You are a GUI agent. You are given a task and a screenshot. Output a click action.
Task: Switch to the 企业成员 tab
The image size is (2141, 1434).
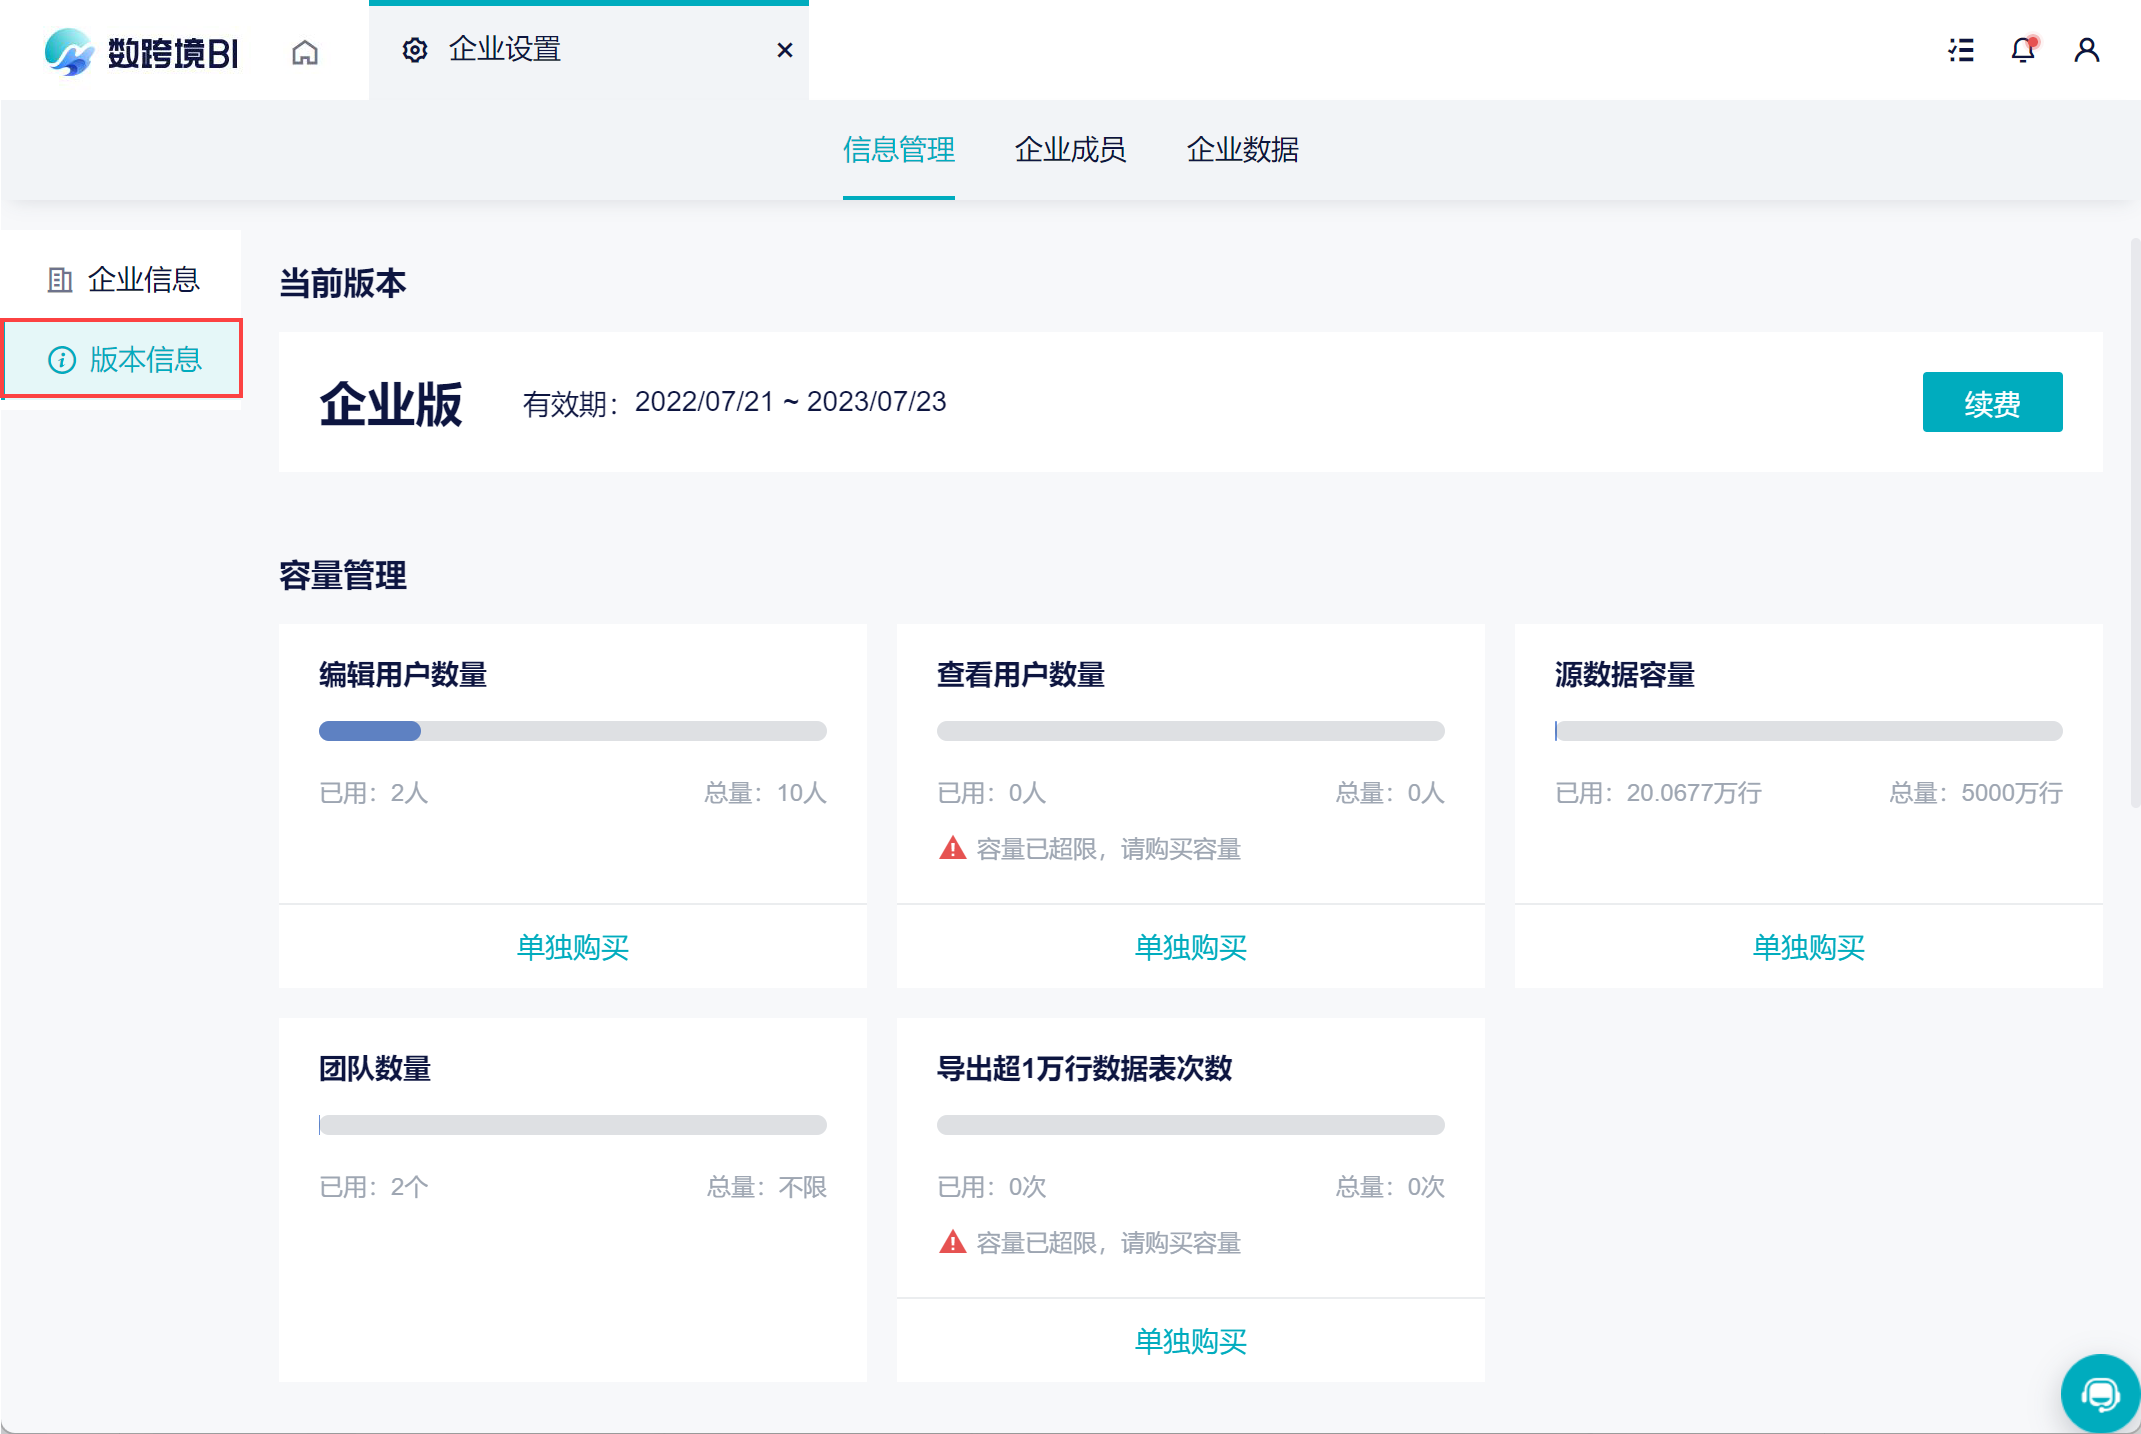tap(1070, 150)
